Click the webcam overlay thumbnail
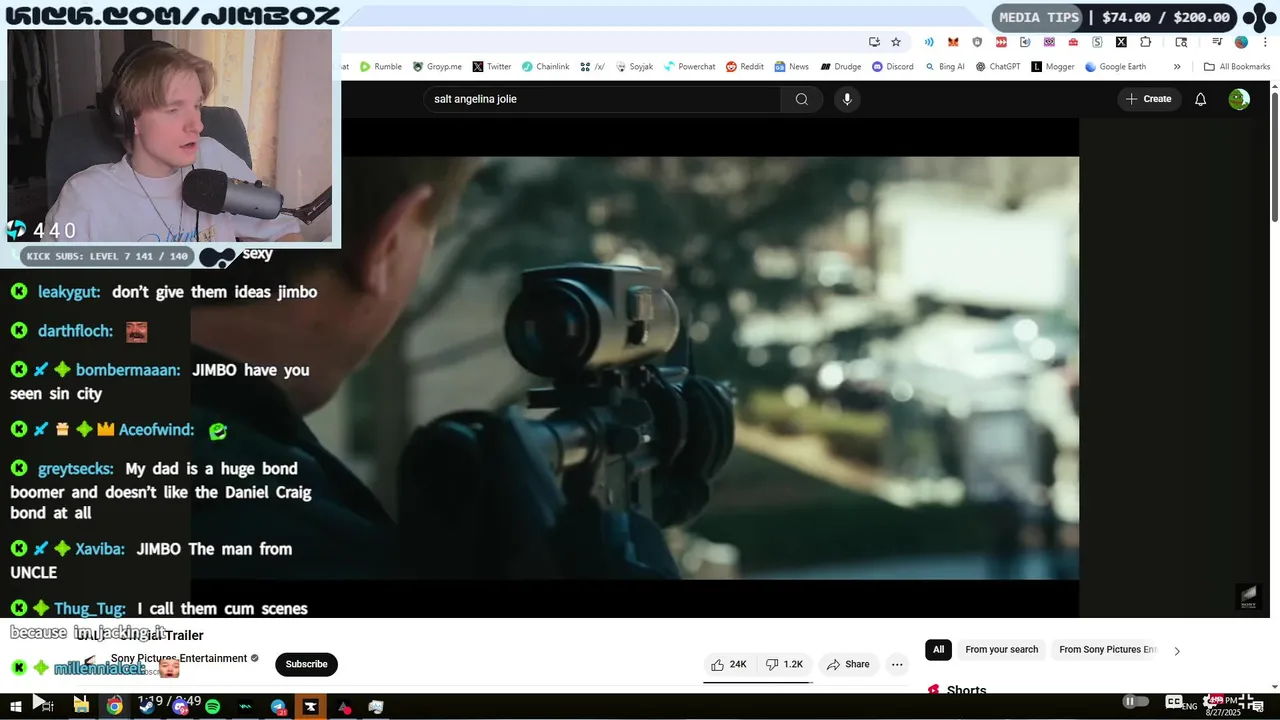 (x=169, y=136)
